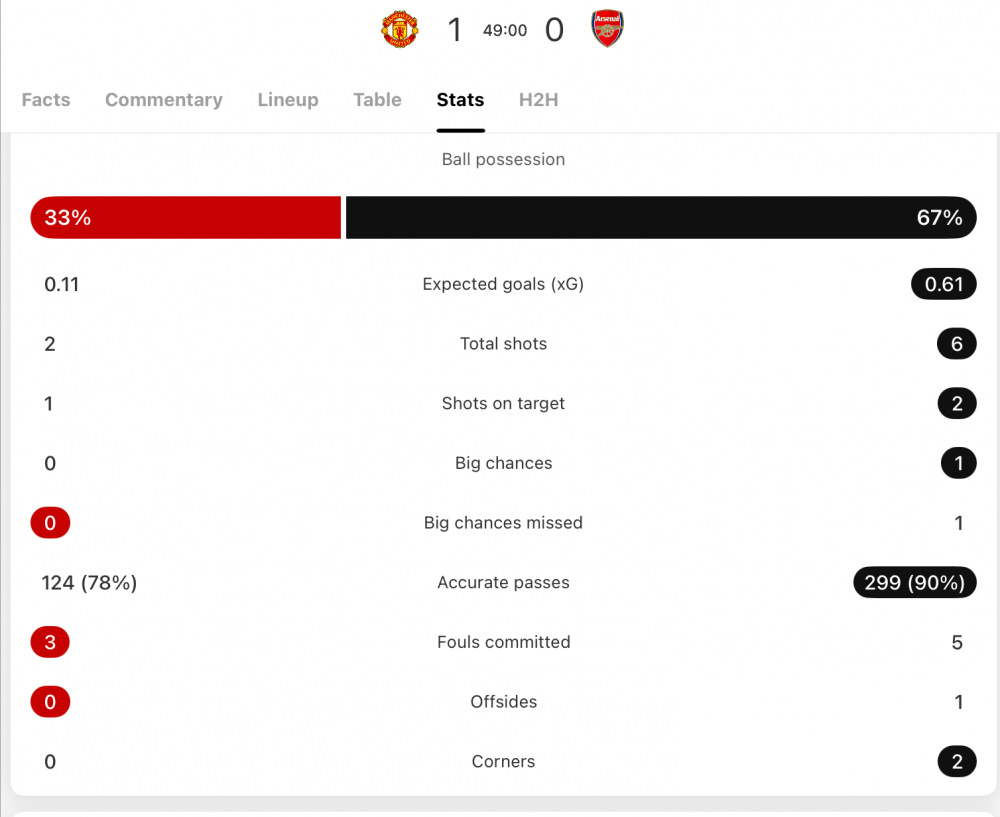The image size is (1000, 817).
Task: Click the Stats tab
Action: [460, 100]
